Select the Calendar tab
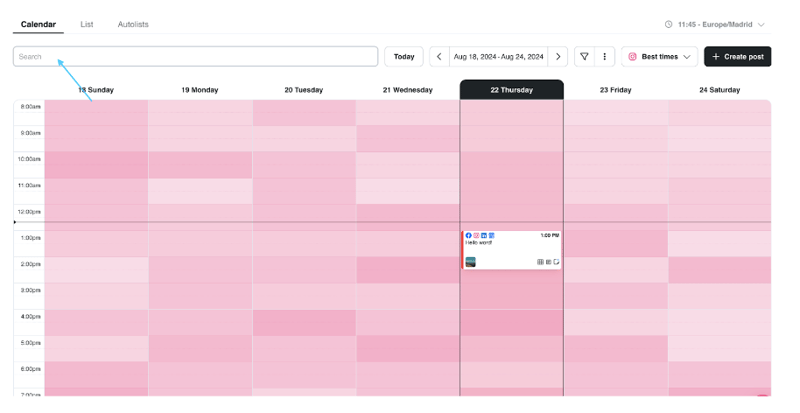Image resolution: width=800 pixels, height=413 pixels. click(x=38, y=24)
